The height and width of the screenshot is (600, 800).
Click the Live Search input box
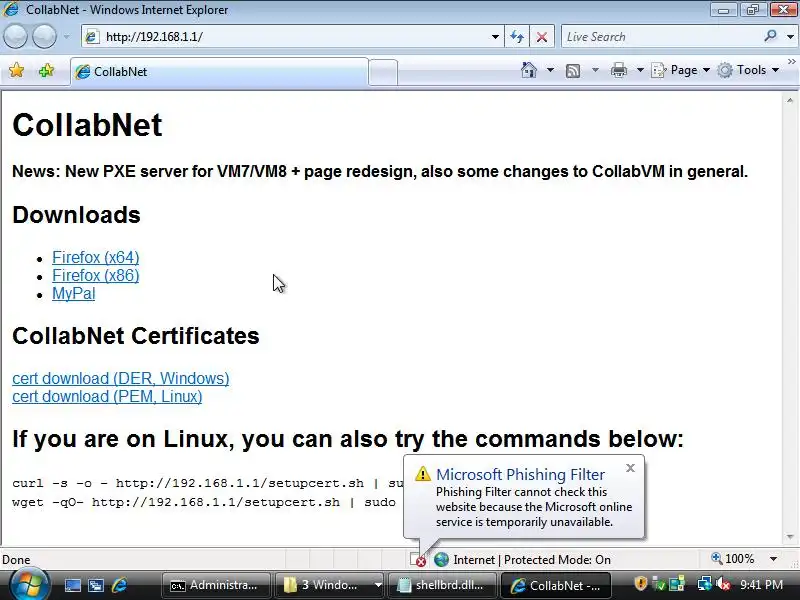coord(661,37)
